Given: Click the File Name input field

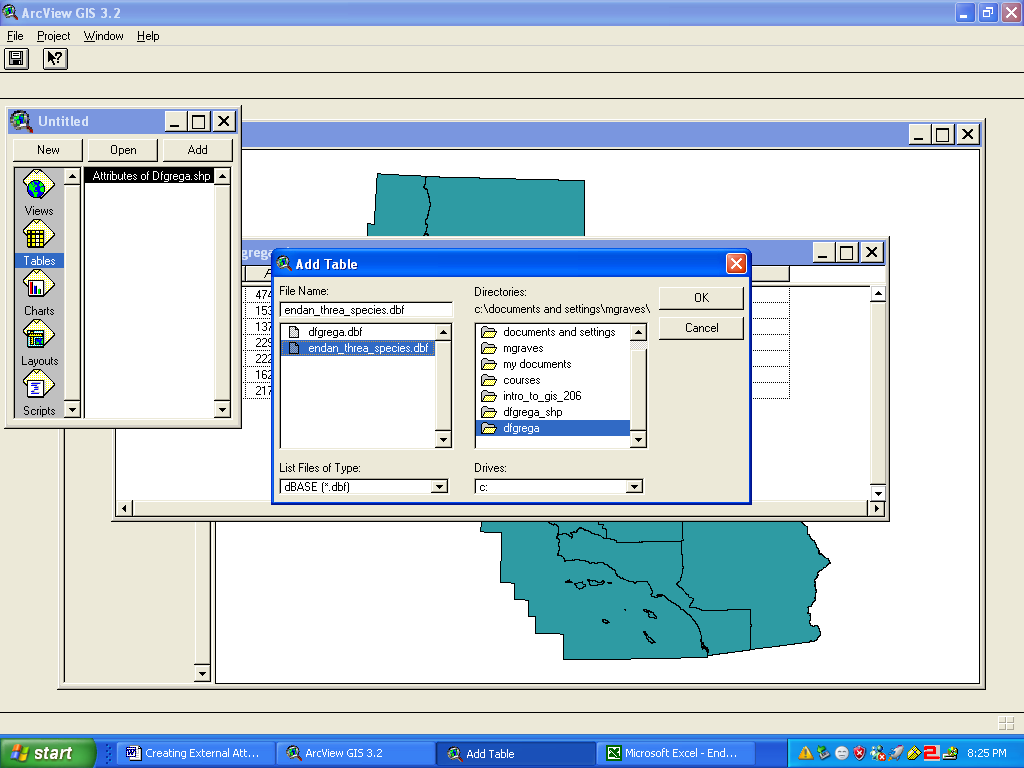Looking at the screenshot, I should click(366, 310).
